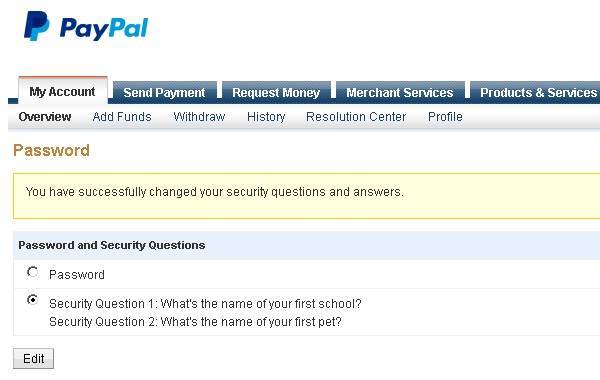Click the Password option label

click(x=77, y=274)
